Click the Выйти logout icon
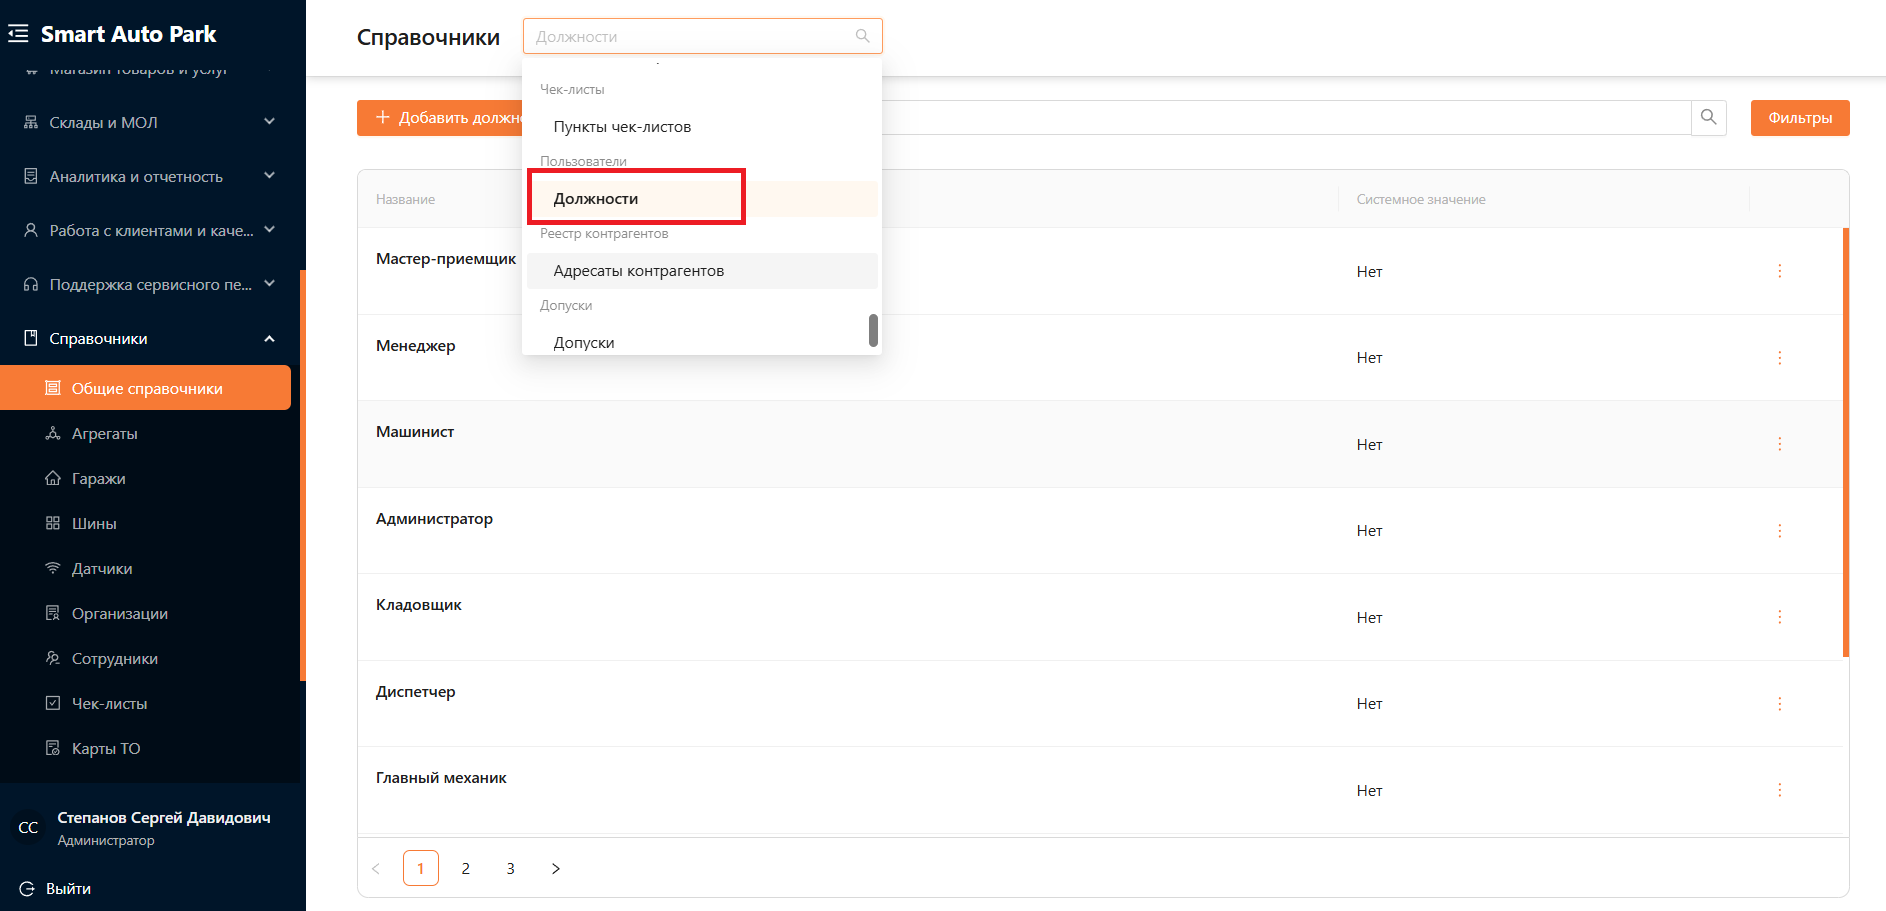Viewport: 1886px width, 911px height. (27, 889)
